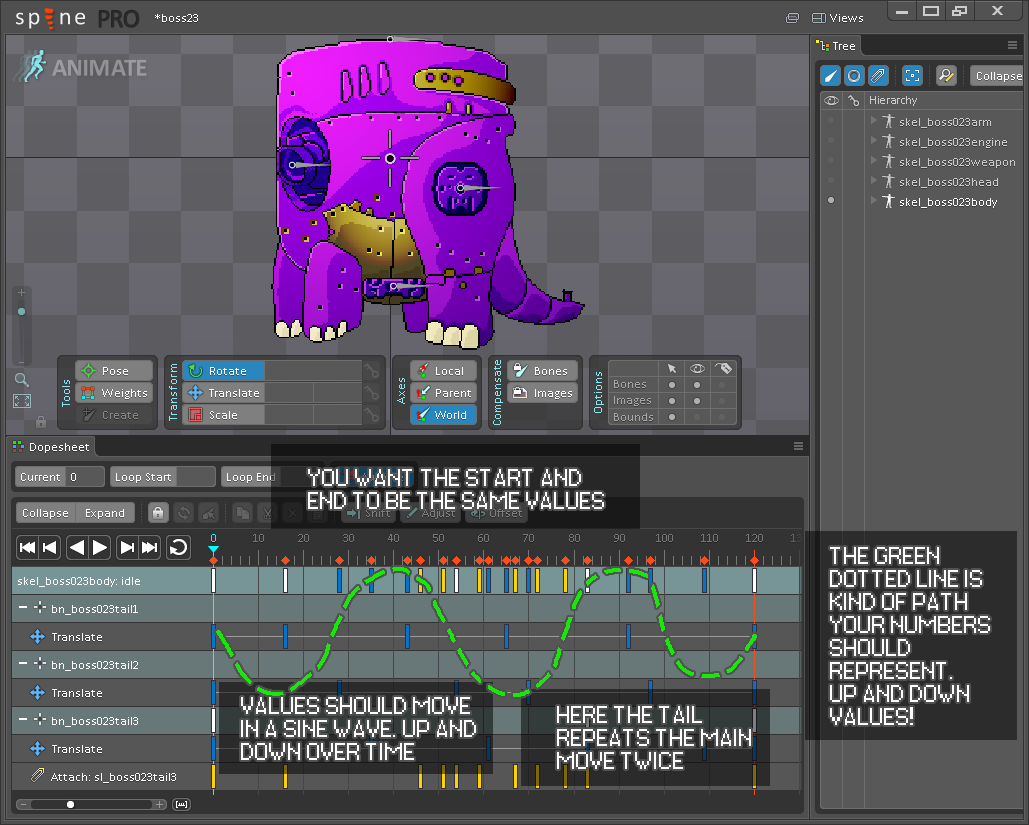Toggle Images visible dot in Options

(x=697, y=401)
